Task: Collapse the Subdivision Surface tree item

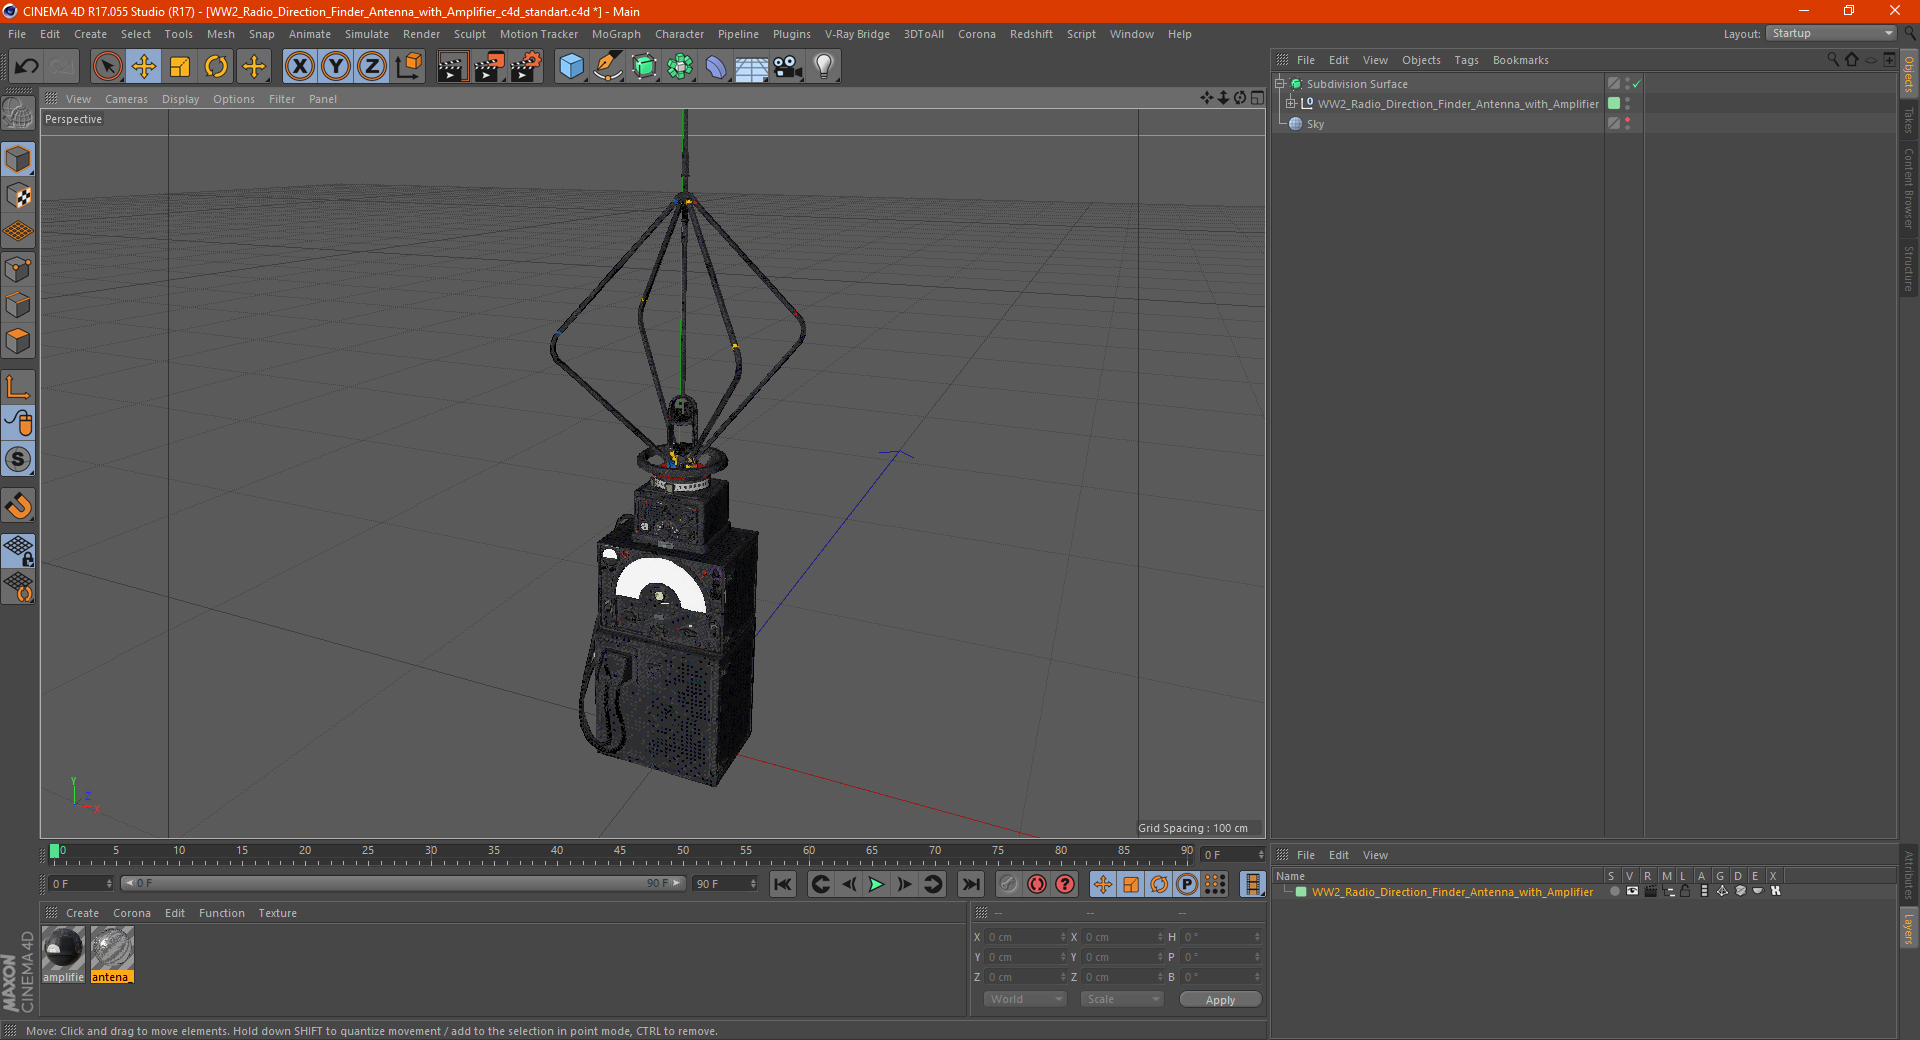Action: [x=1280, y=84]
